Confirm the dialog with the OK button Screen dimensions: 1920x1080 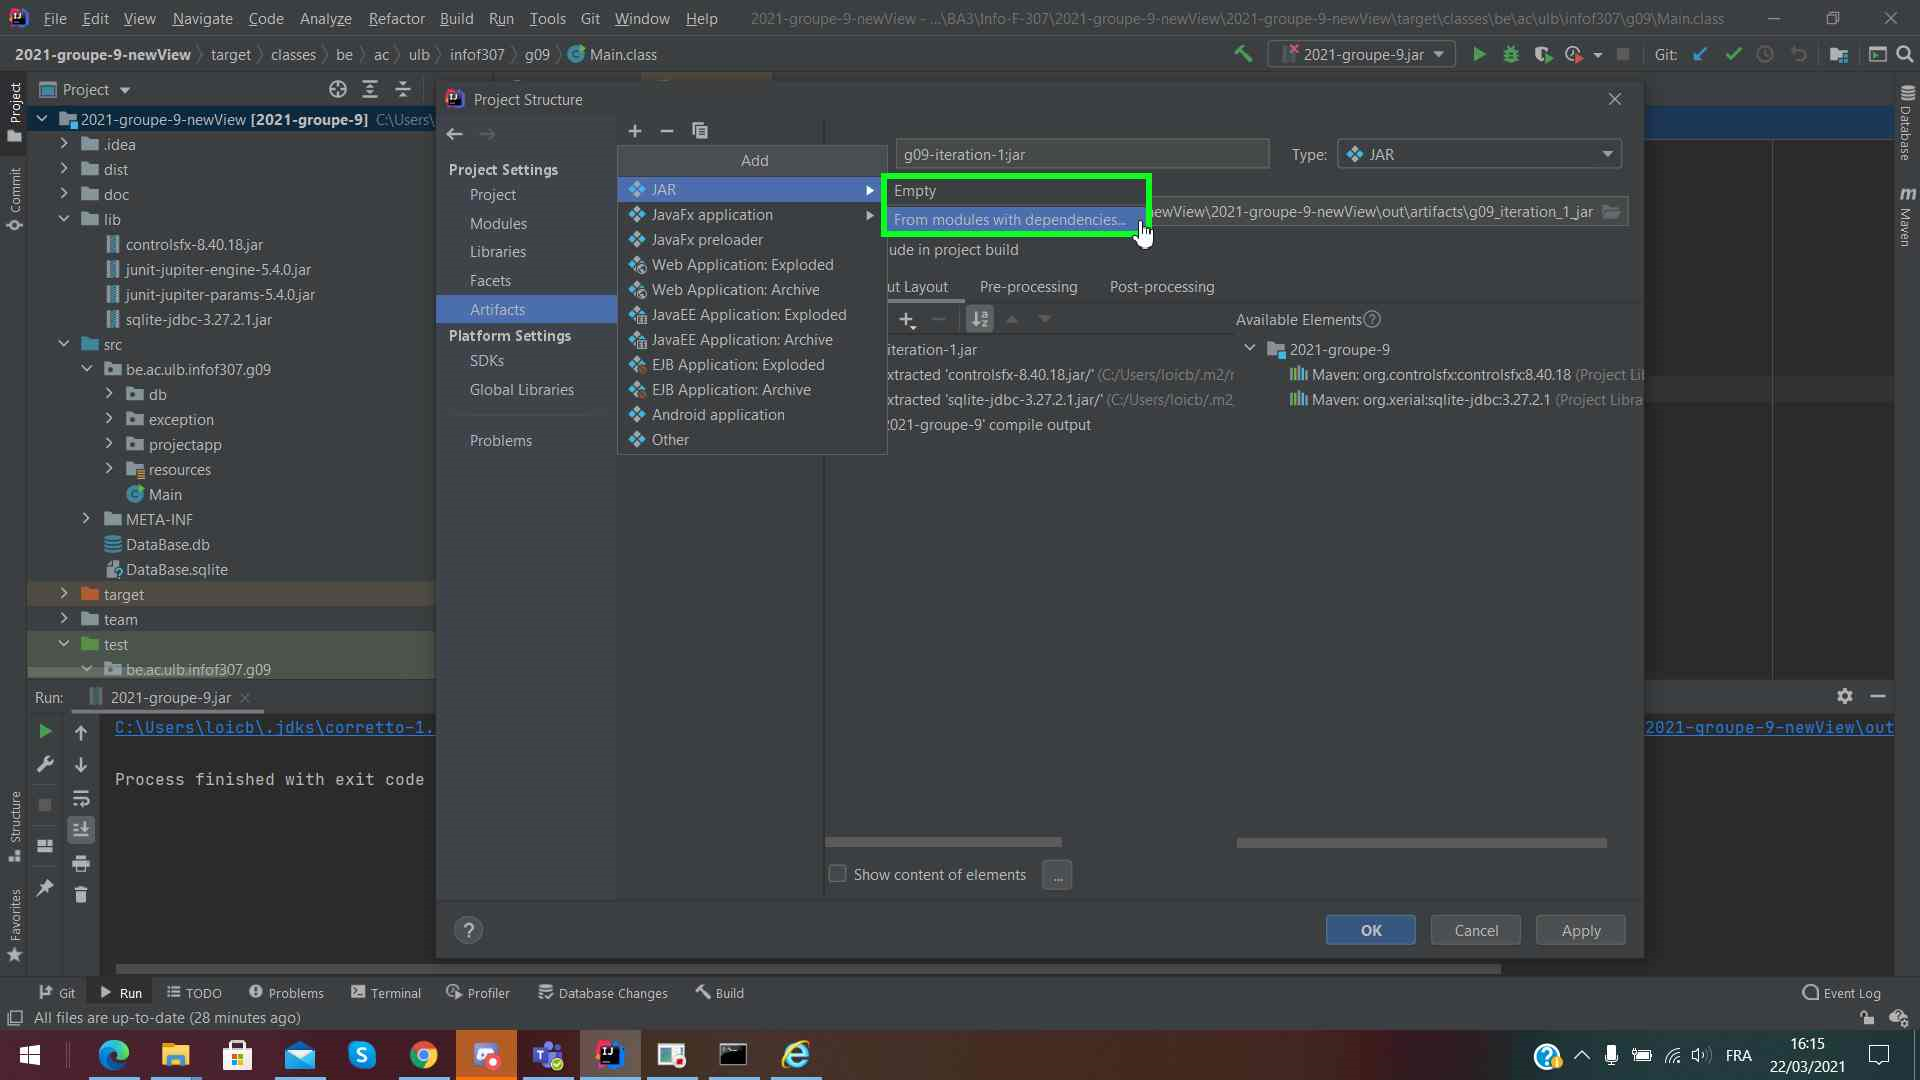(x=1370, y=930)
